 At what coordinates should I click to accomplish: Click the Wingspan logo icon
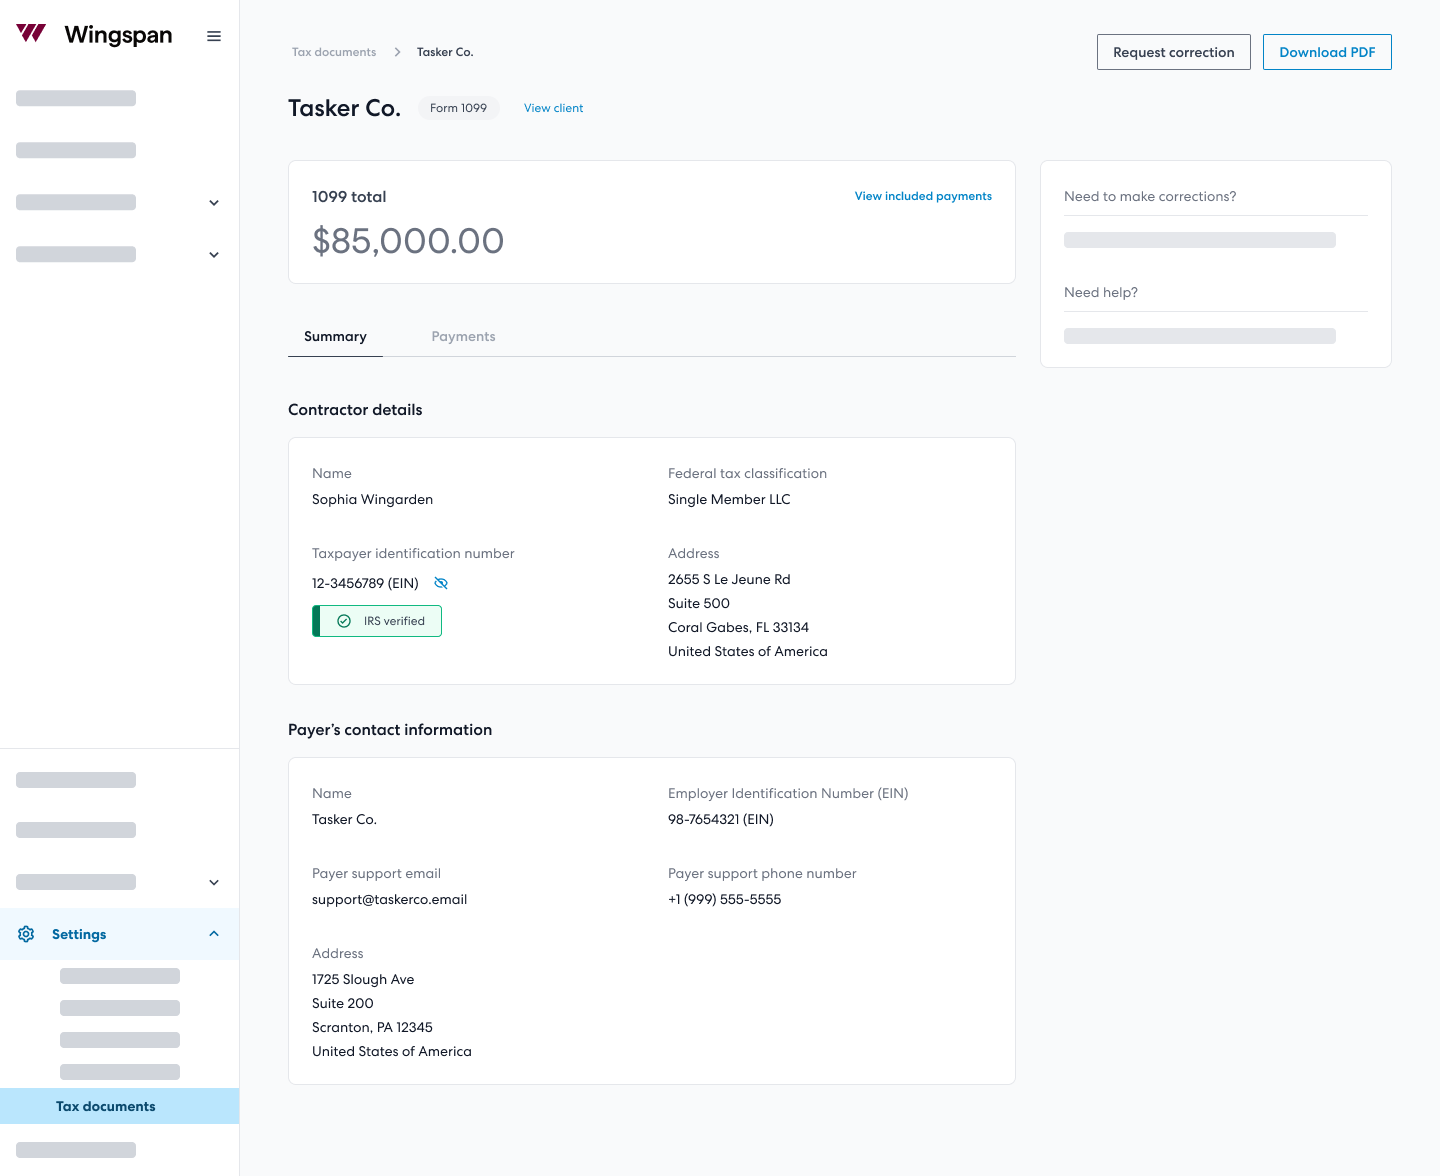[x=31, y=33]
